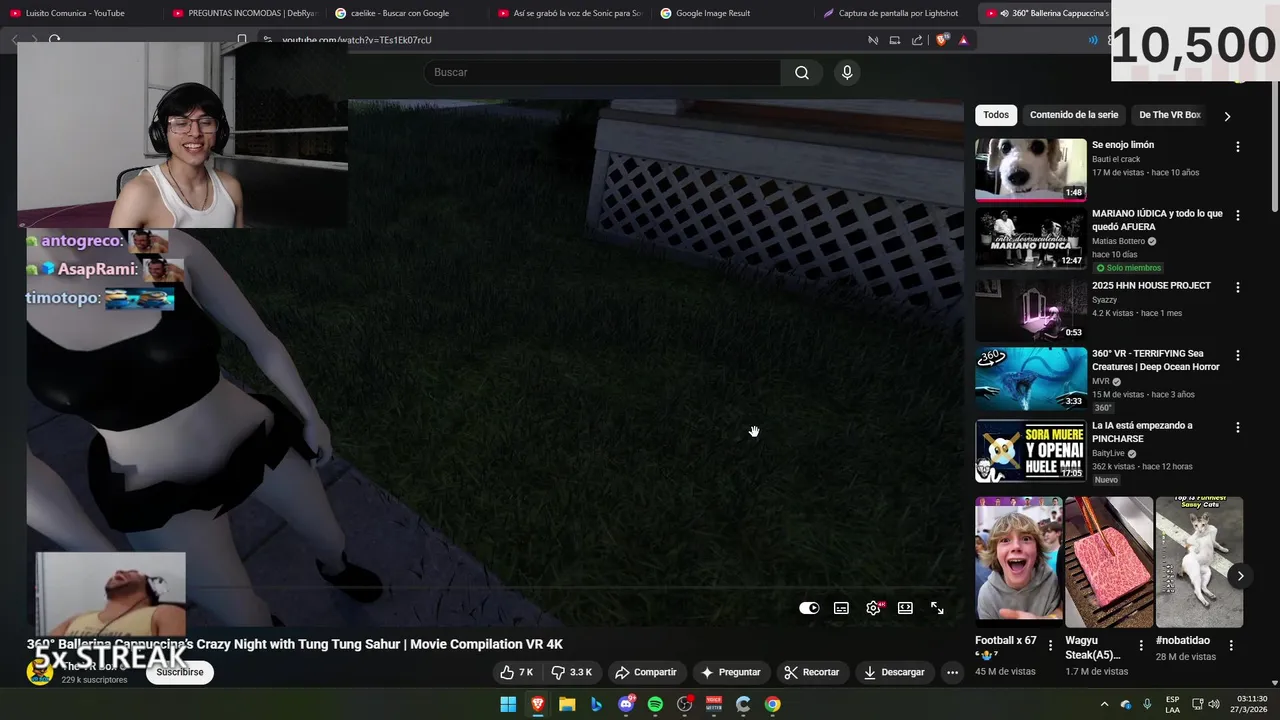Switch to the caelike - Buscar con Google tab
The image size is (1280, 720).
(x=399, y=13)
